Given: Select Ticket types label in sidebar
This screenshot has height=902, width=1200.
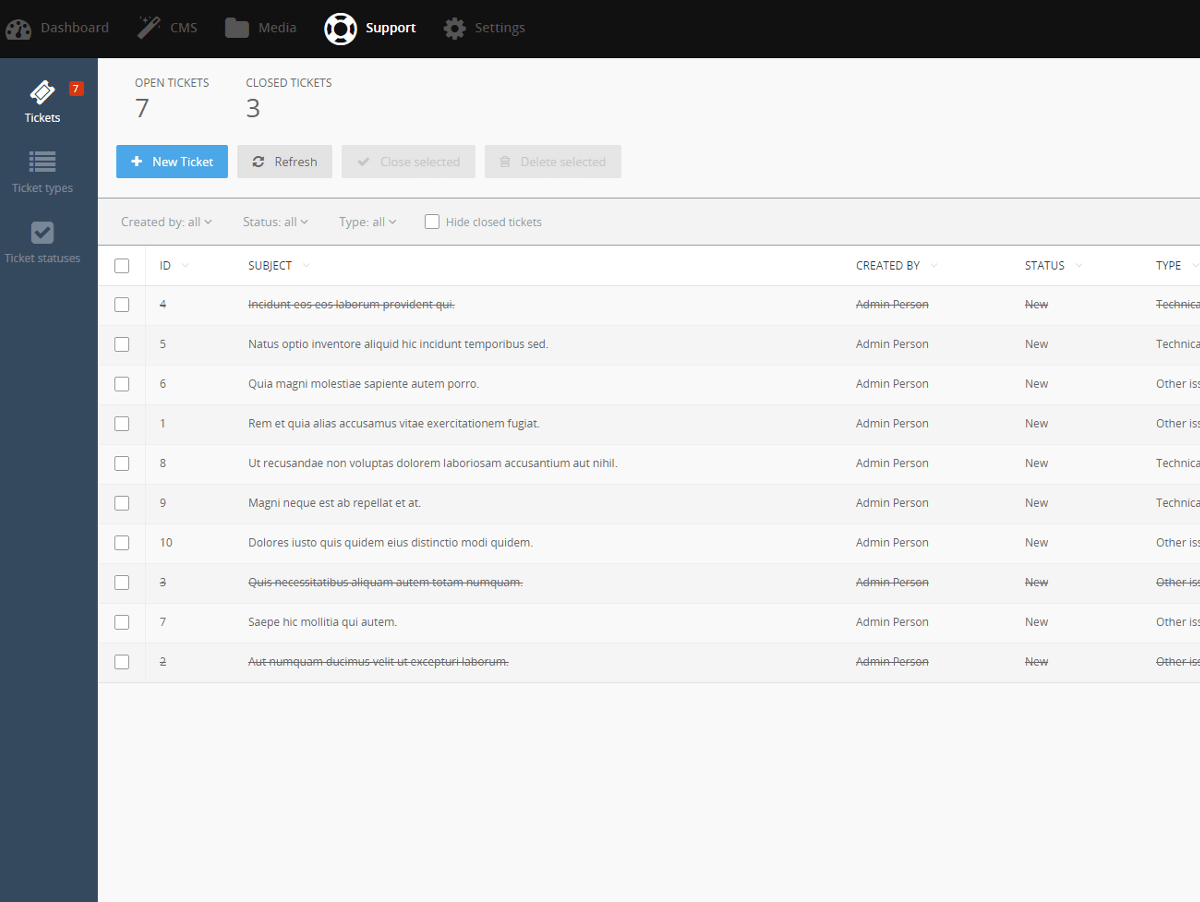Looking at the screenshot, I should coord(42,188).
